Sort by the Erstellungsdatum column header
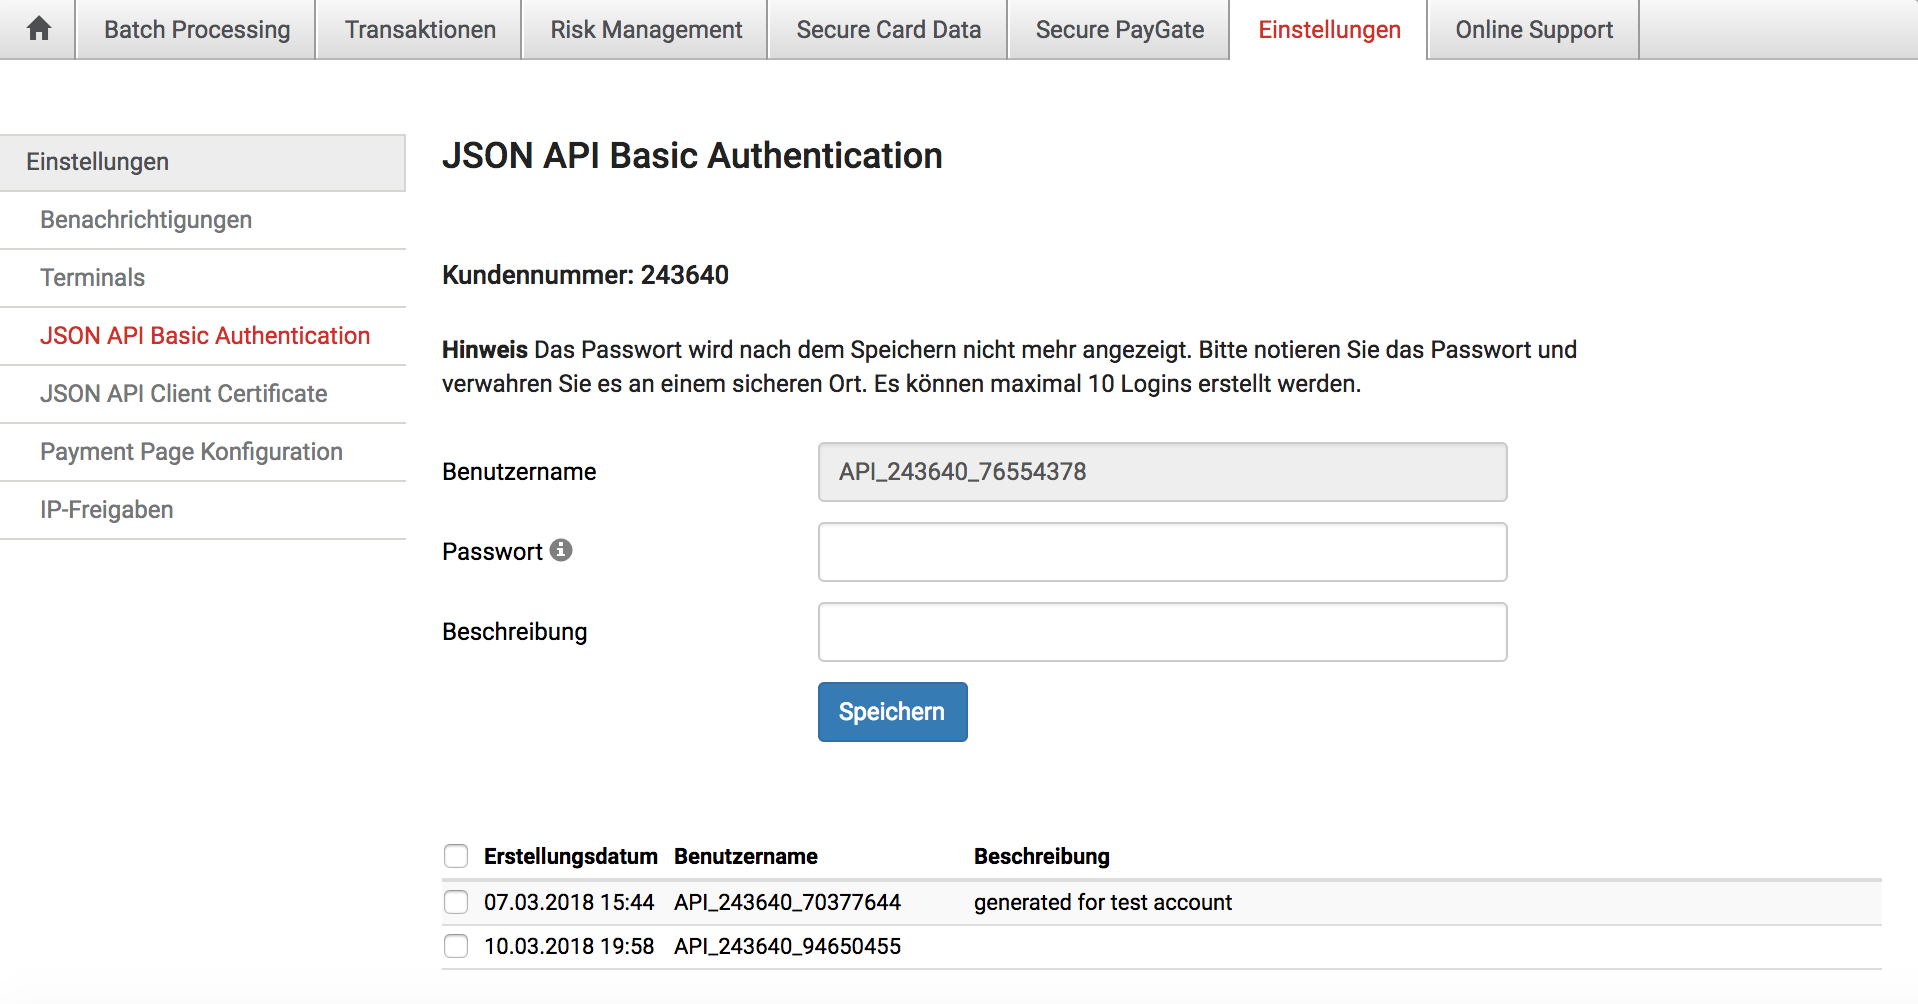This screenshot has height=1004, width=1918. click(x=570, y=856)
